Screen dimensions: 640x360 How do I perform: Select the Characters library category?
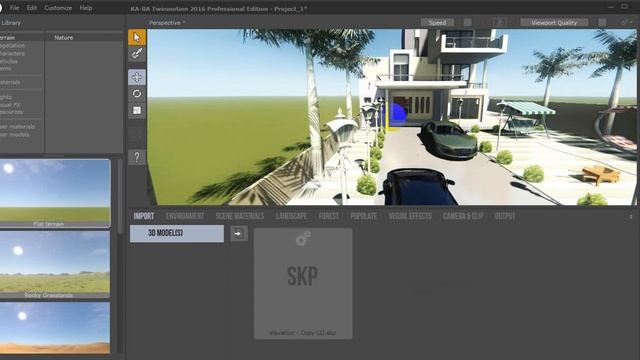[x=12, y=53]
